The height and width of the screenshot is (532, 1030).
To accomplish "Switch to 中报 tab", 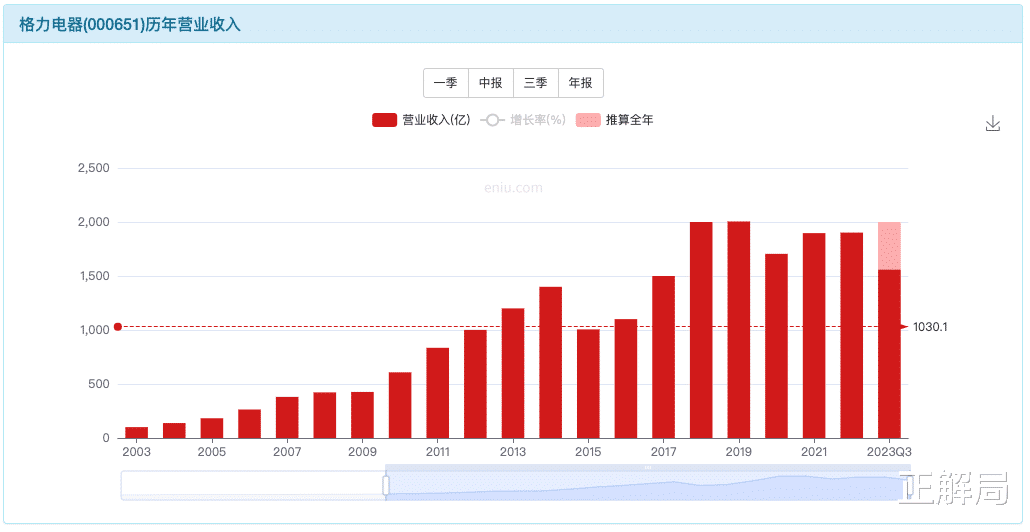I will pos(491,83).
